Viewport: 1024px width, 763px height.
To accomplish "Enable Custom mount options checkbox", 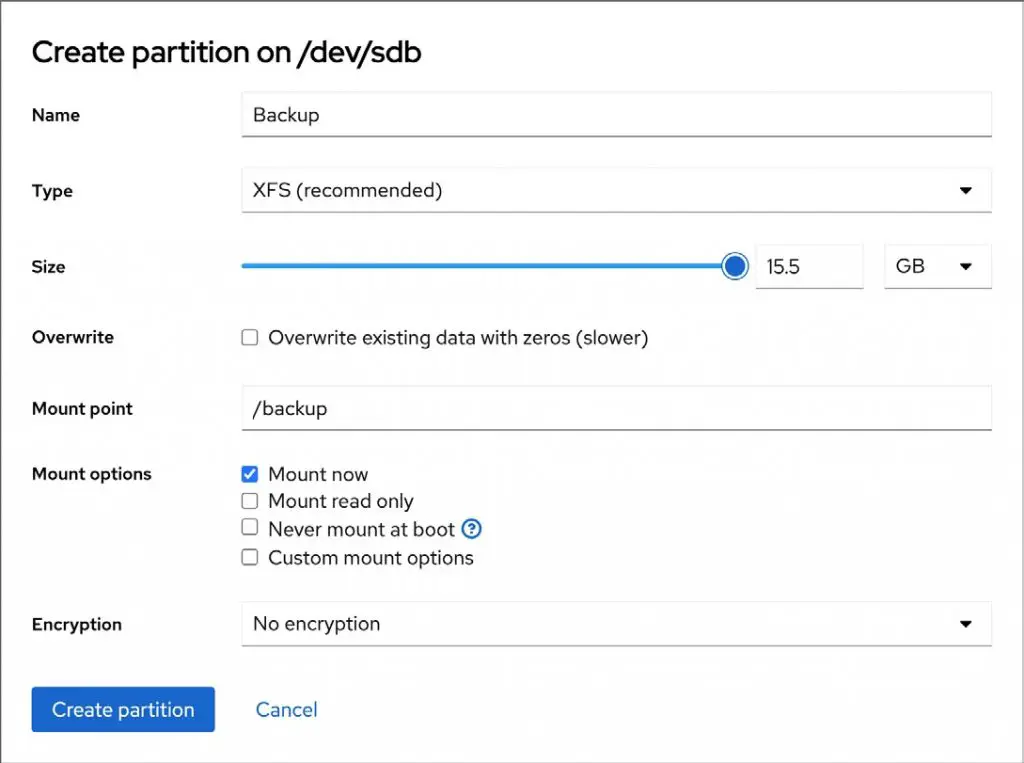I will coord(250,558).
